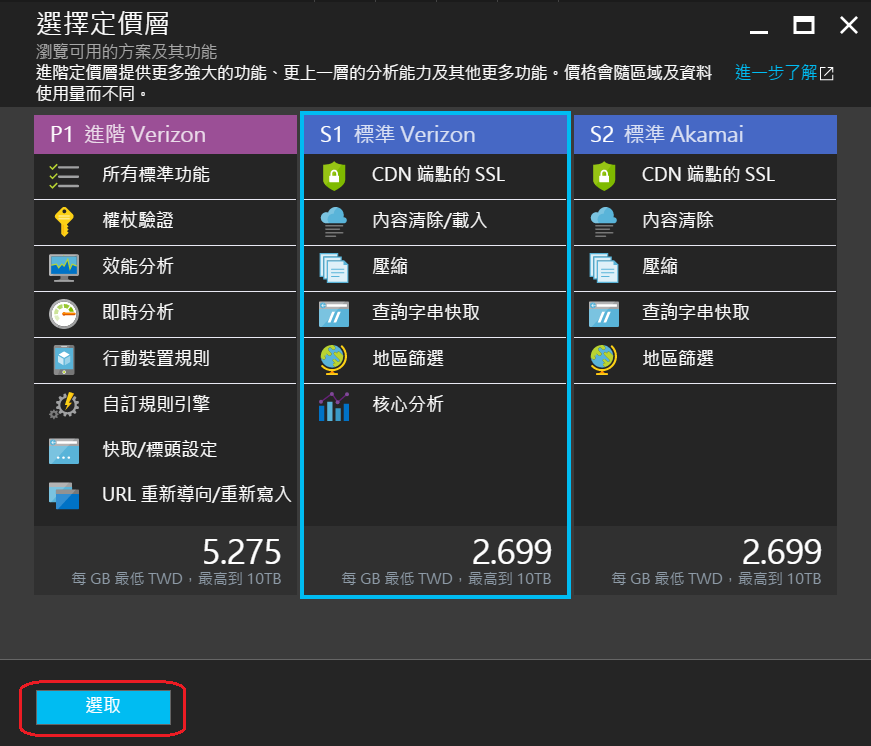Click the key icon for 權杖驗證
This screenshot has width=871, height=746.
pos(64,222)
